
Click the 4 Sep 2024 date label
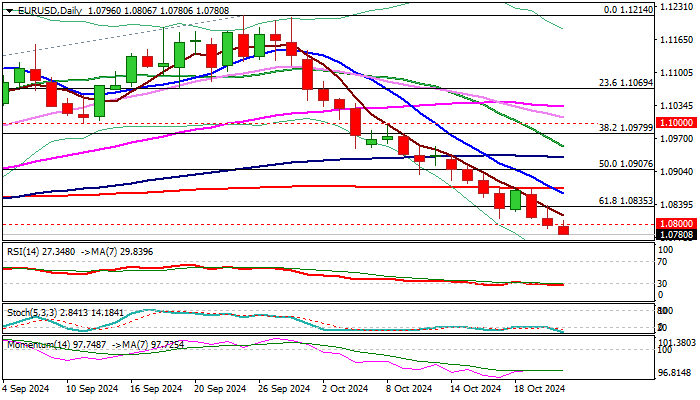click(26, 389)
